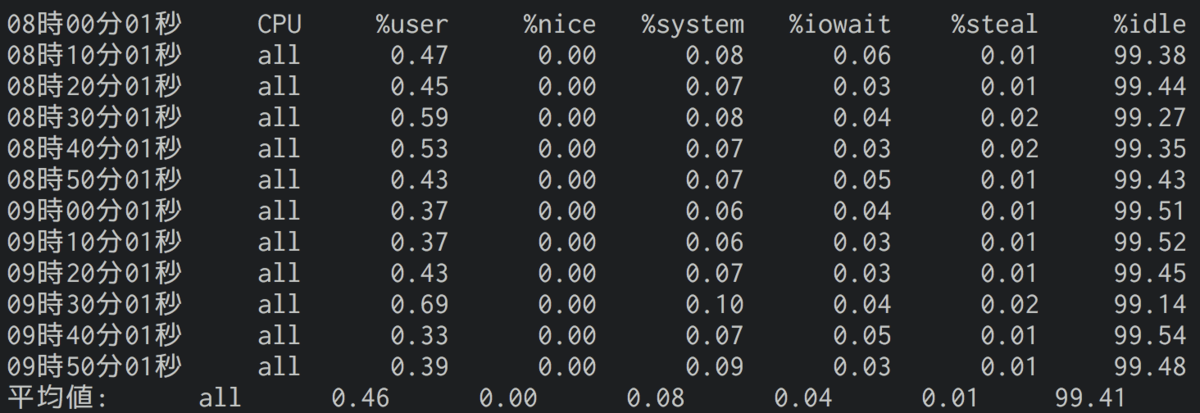The image size is (1200, 413).
Task: Select the %system column header
Action: [692, 25]
